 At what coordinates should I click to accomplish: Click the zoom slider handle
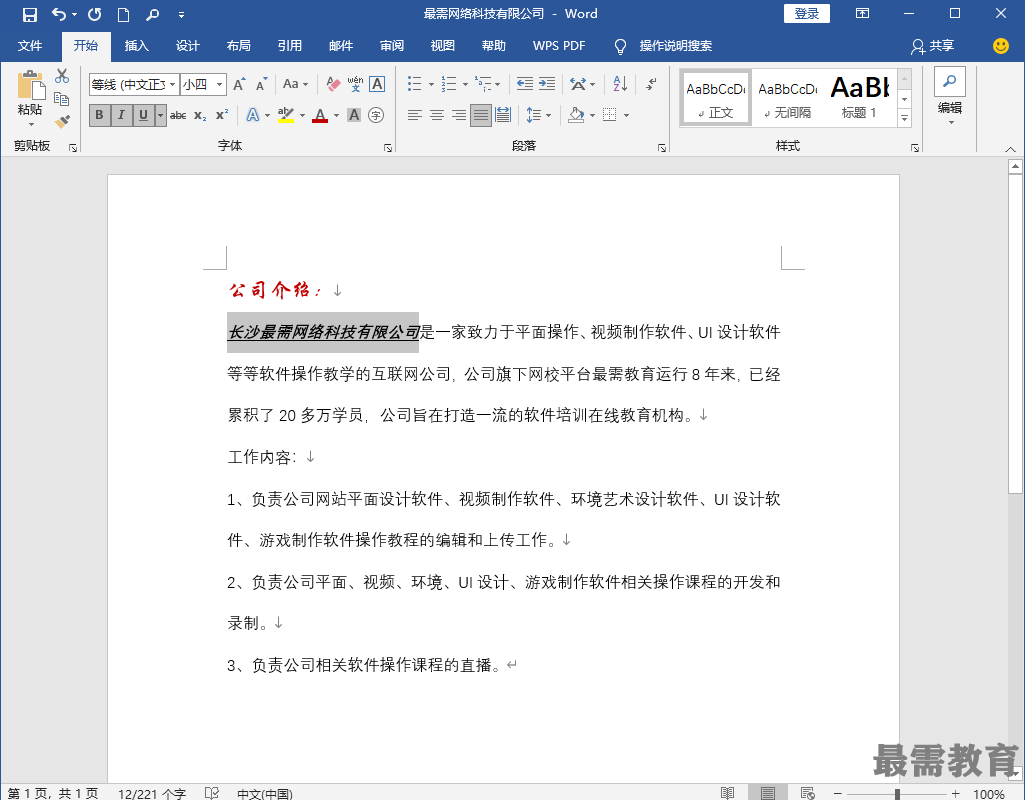tap(898, 793)
